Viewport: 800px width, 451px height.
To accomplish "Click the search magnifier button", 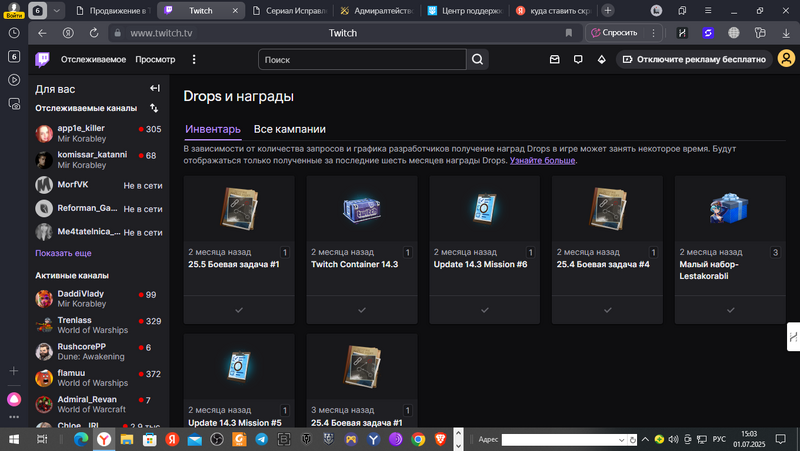I will point(478,60).
